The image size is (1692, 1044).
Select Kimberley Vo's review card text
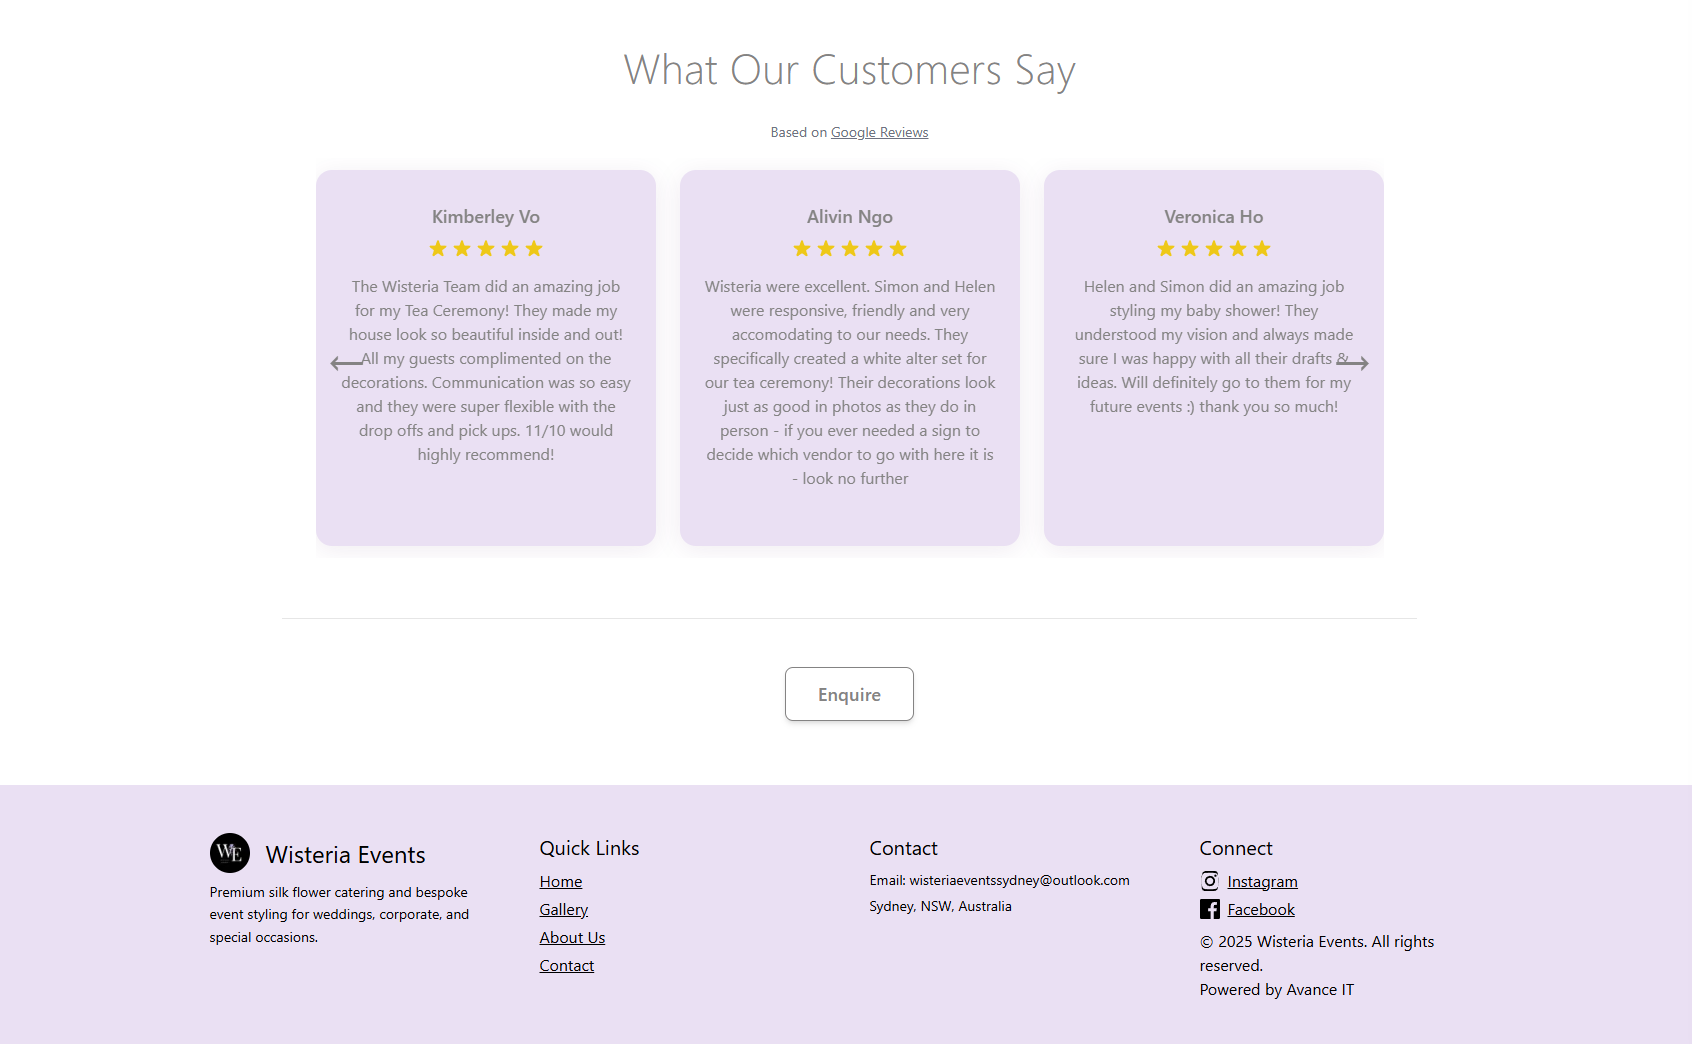click(486, 371)
